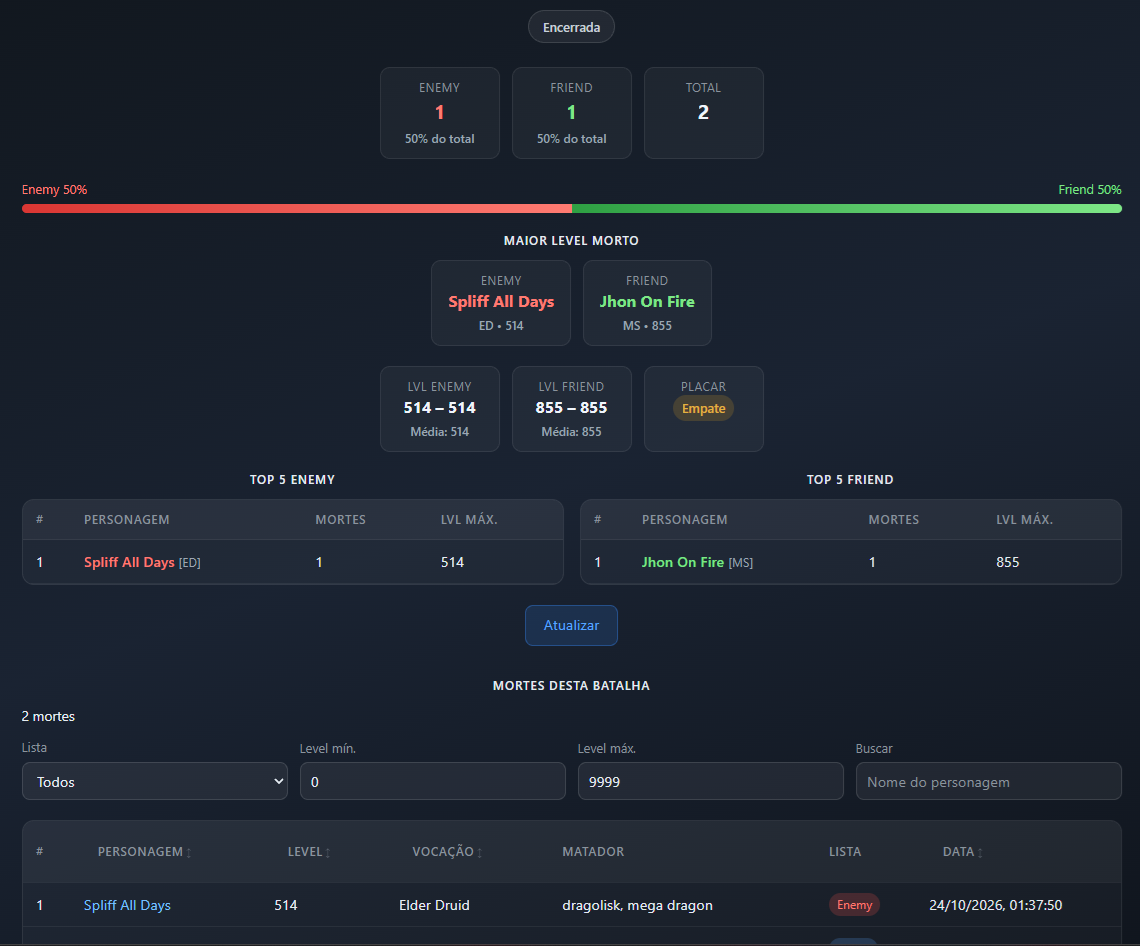Click the Elder Druid vocation cell

click(434, 905)
